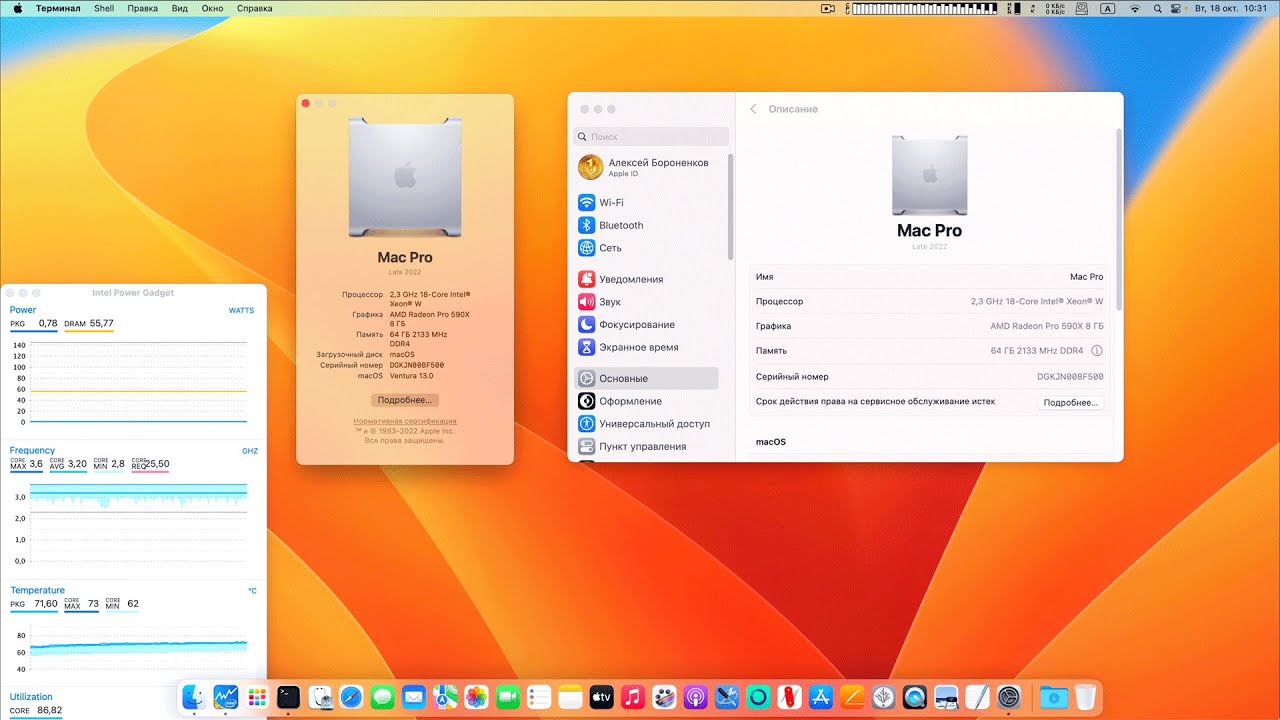Open the Shell menu

[104, 8]
